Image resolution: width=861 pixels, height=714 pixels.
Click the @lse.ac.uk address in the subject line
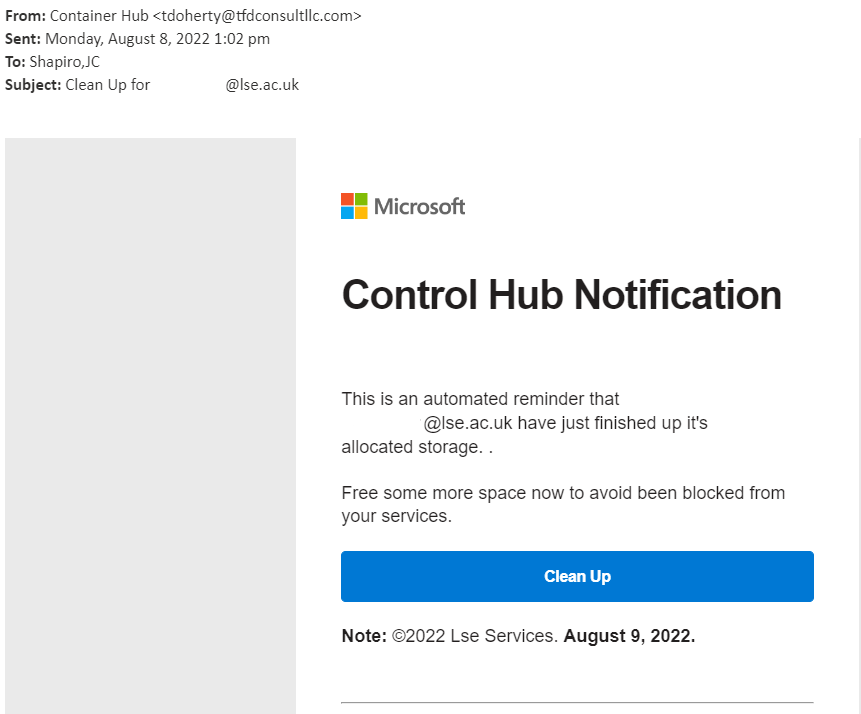tap(262, 85)
